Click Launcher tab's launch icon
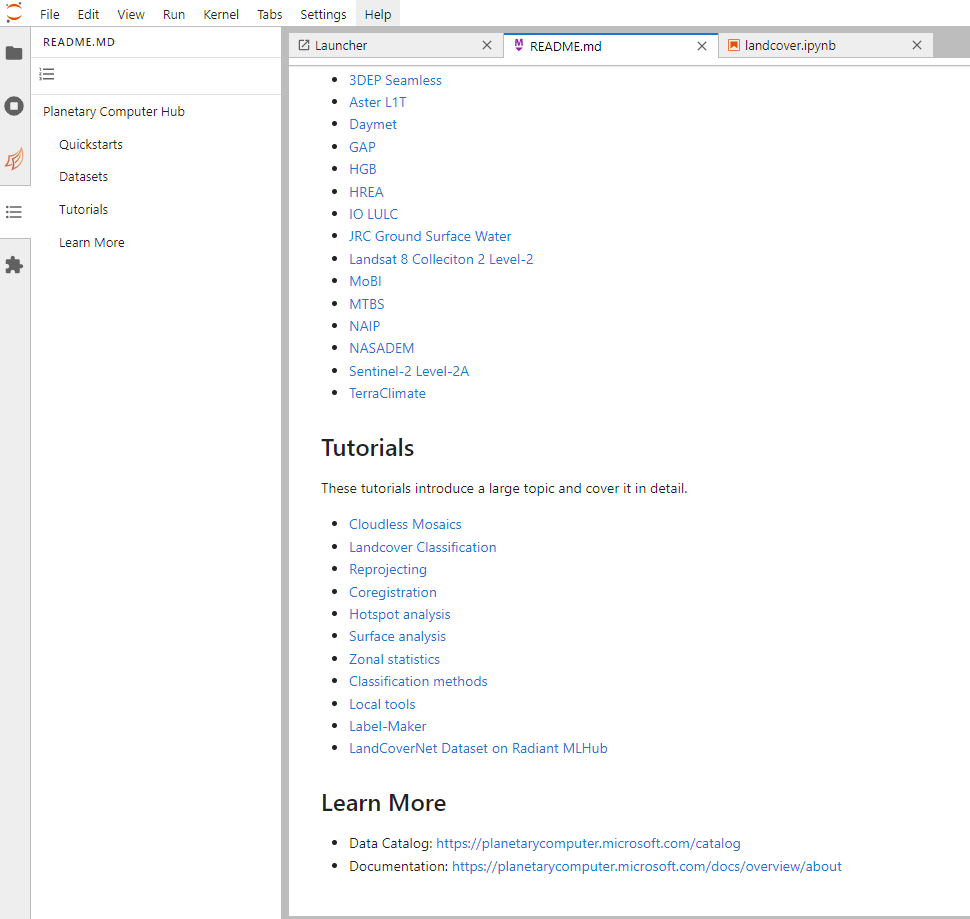Viewport: 970px width, 919px height. (x=304, y=45)
